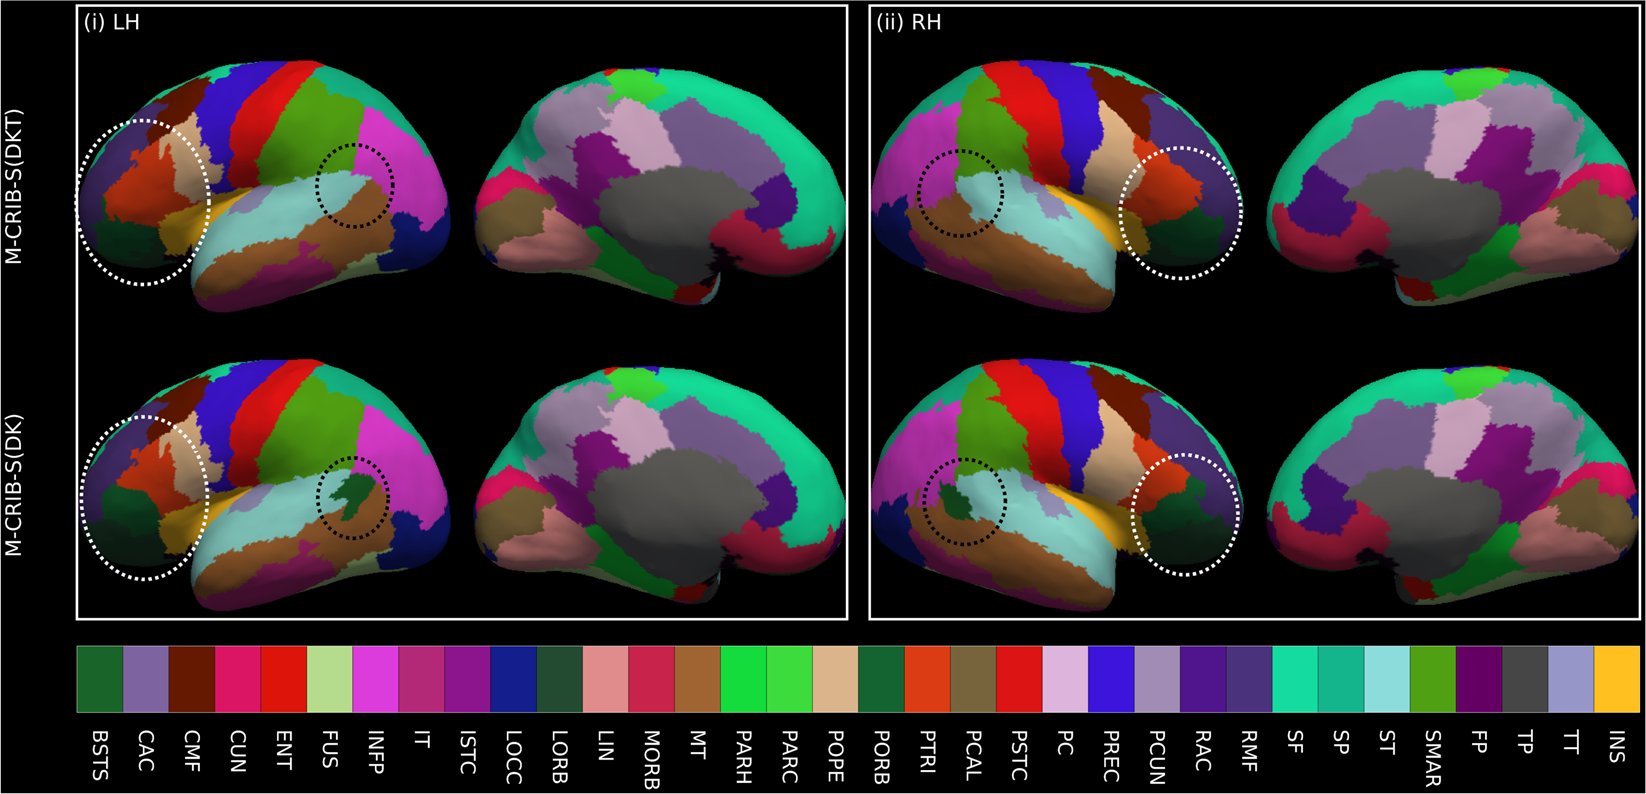Click the LOCC color swatch
This screenshot has height=794, width=1646.
pos(514,679)
